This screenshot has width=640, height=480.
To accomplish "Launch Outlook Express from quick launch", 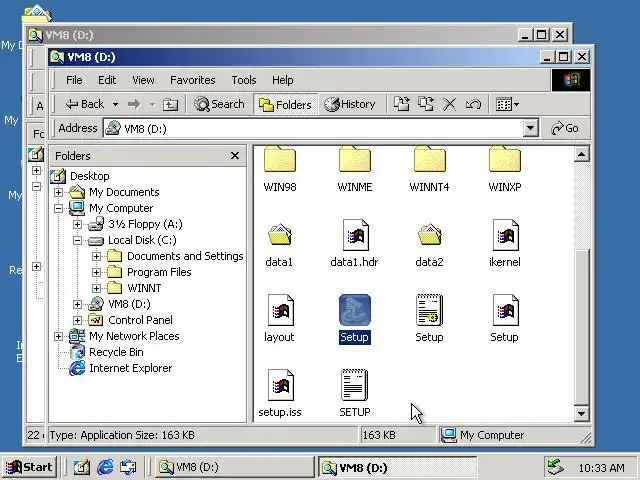I will [x=128, y=467].
